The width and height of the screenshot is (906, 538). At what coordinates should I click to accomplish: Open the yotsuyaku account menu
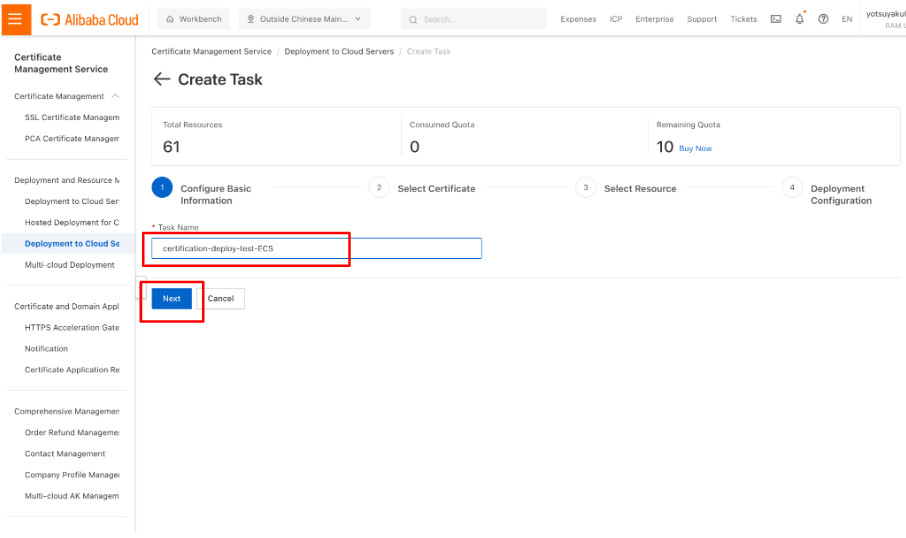(x=885, y=19)
